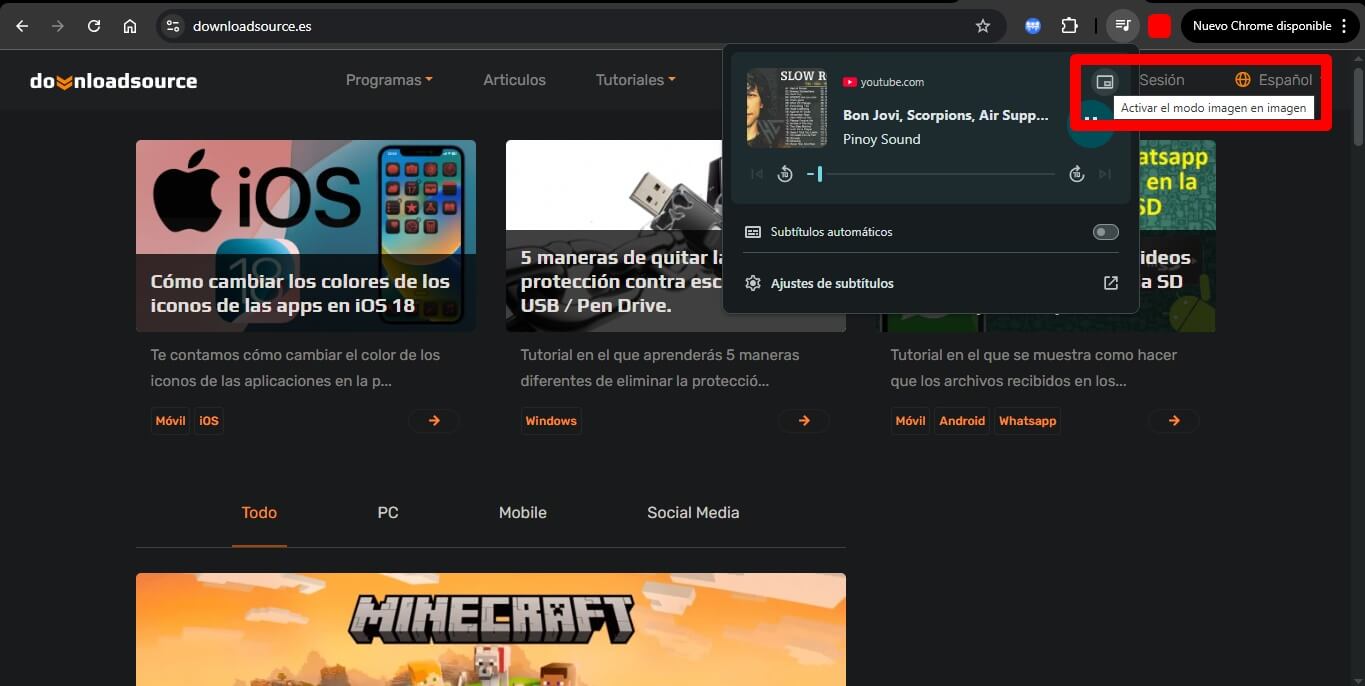
Task: Rewind 10 seconds in media controls
Action: coord(785,174)
